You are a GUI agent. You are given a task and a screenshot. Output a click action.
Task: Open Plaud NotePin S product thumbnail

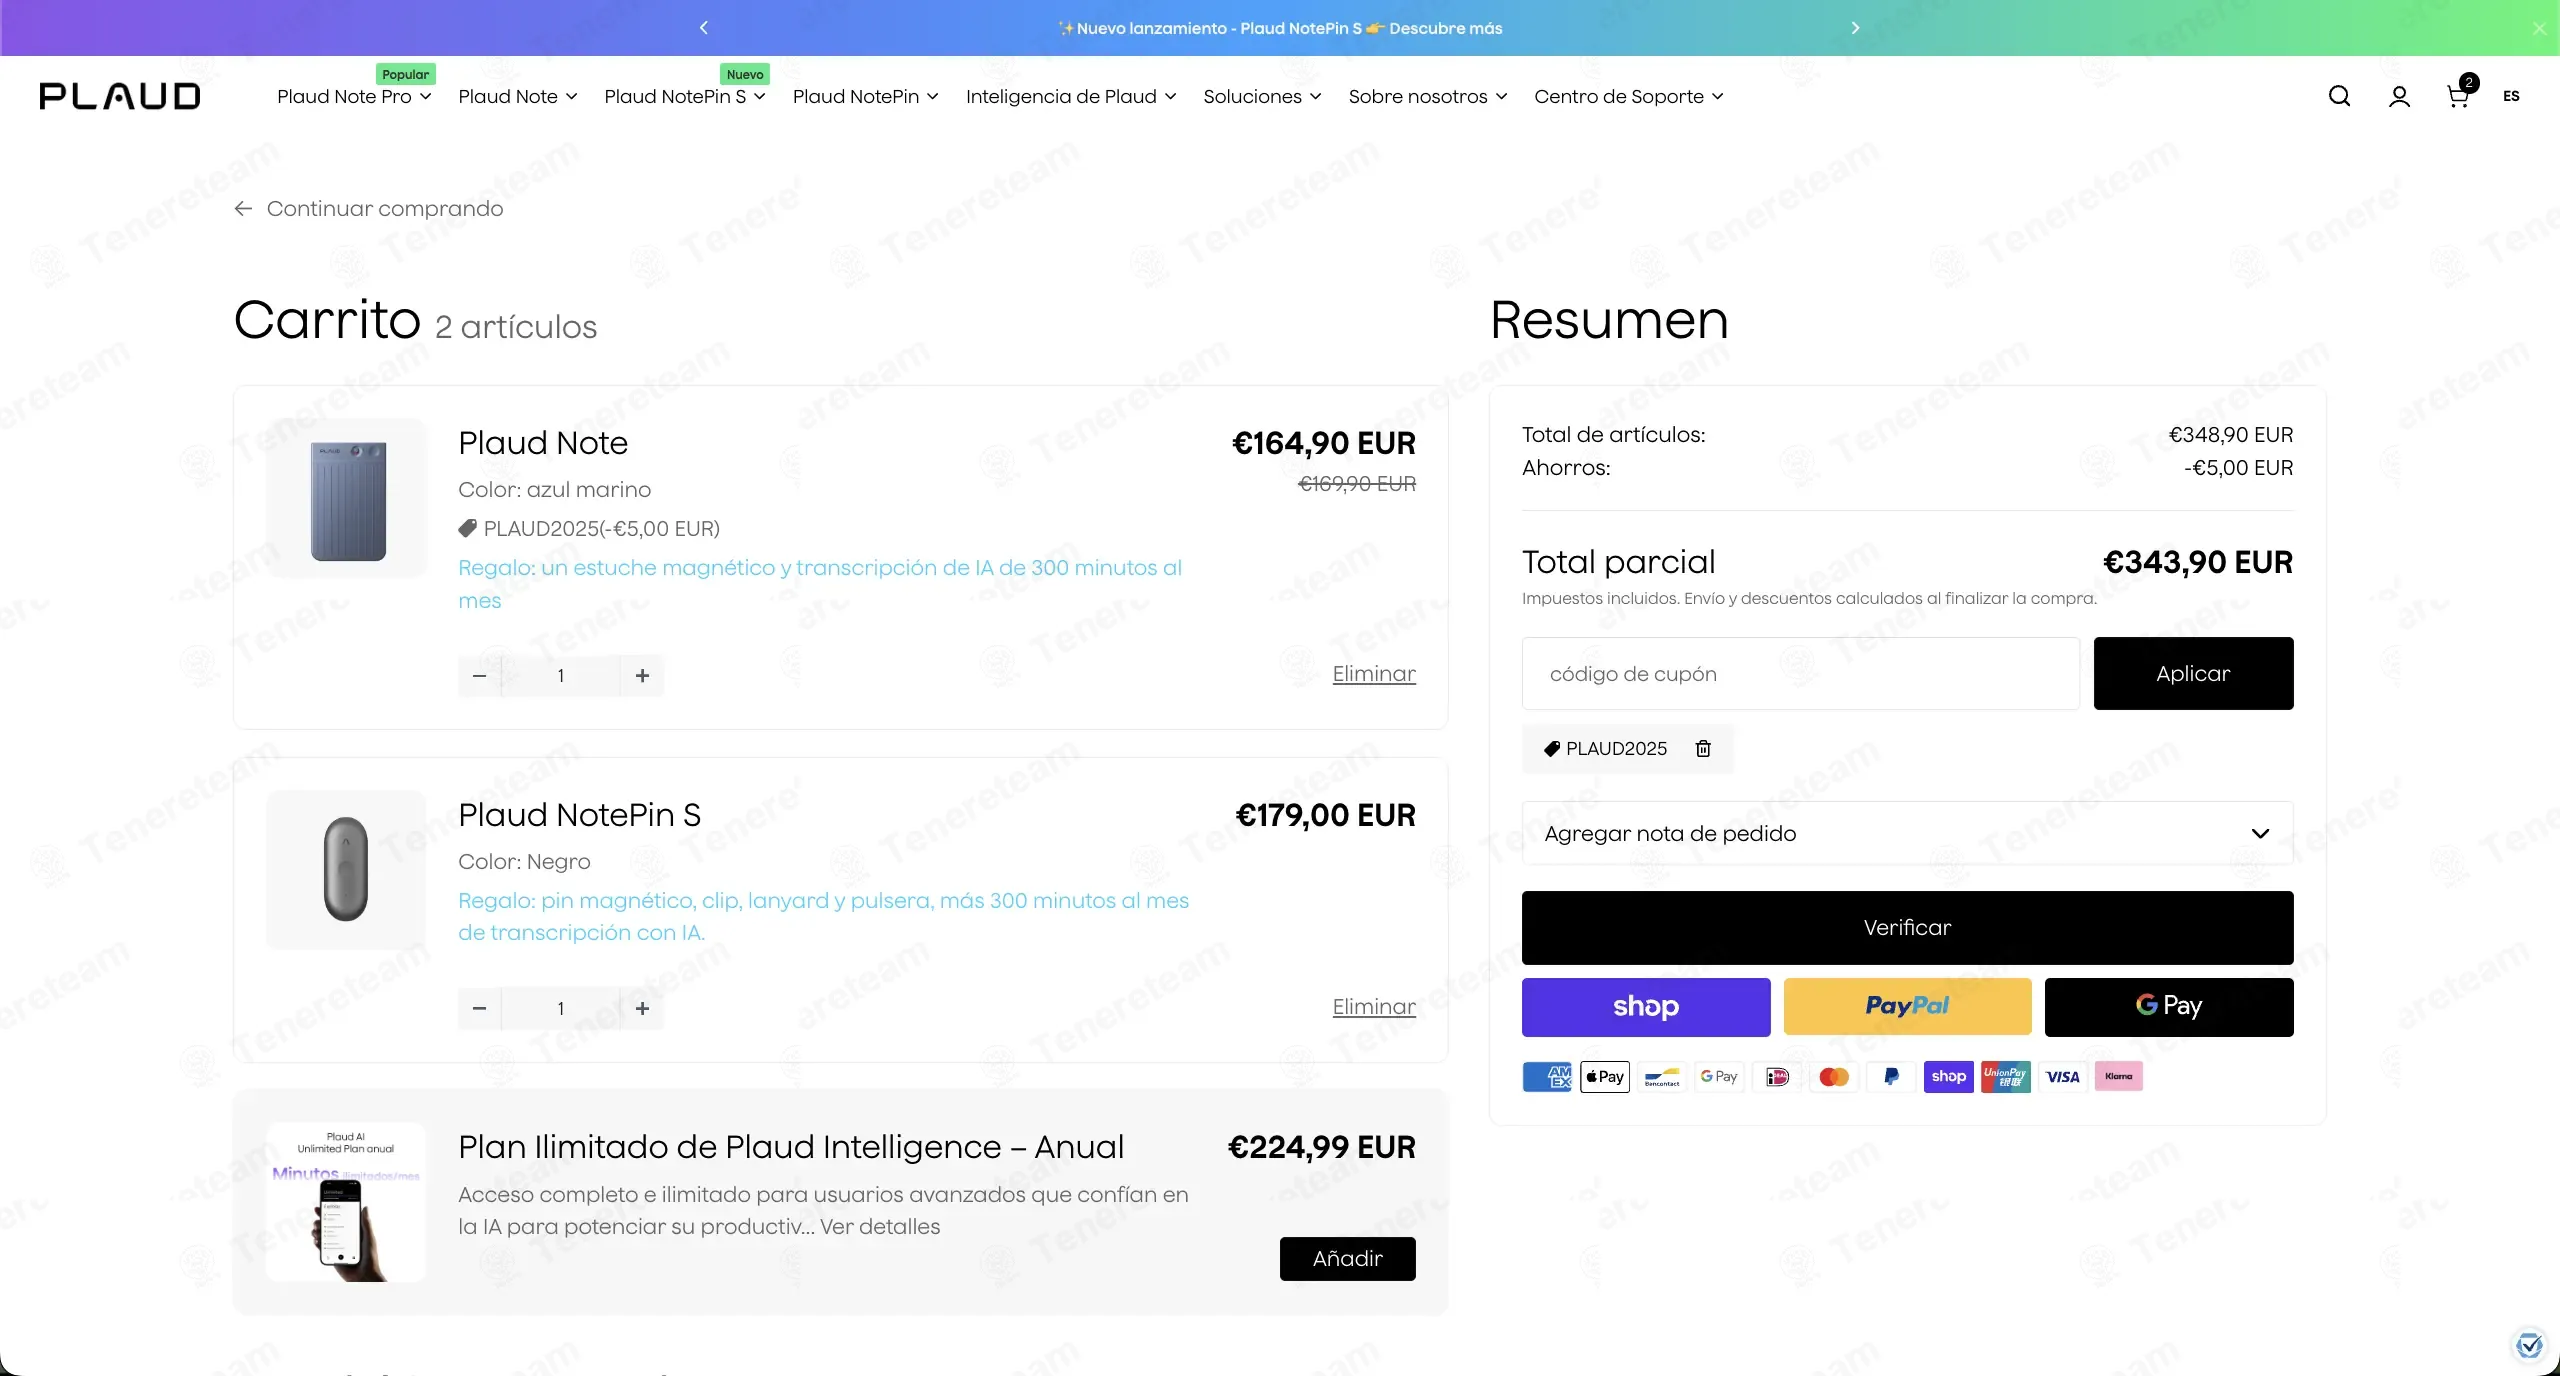[x=346, y=870]
